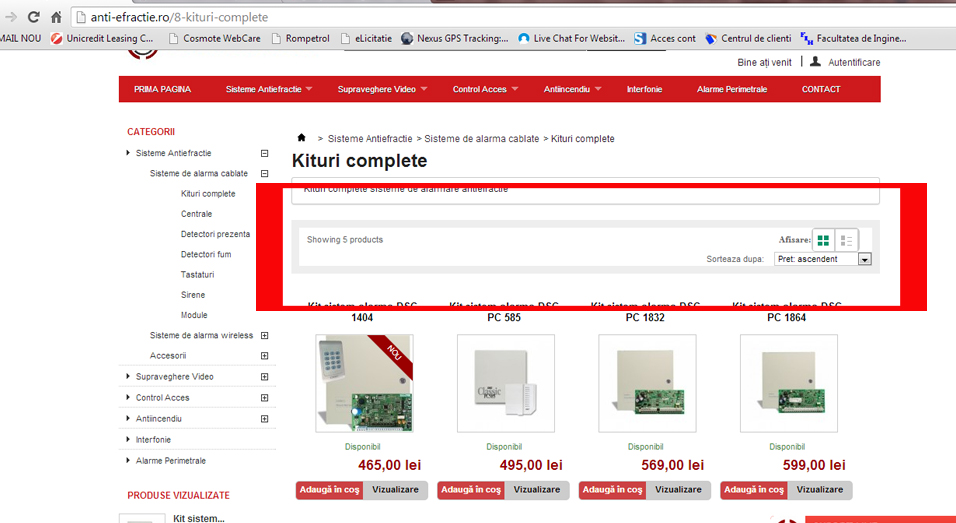Open the CONTACT menu item
Viewport: 956px width, 523px height.
tap(821, 89)
